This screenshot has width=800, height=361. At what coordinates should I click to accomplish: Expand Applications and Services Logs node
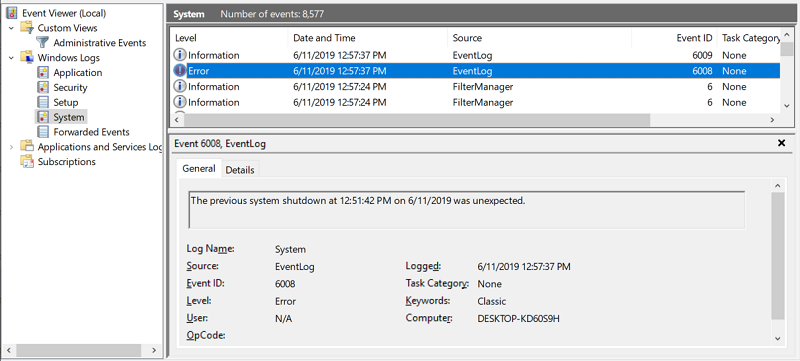coord(11,147)
